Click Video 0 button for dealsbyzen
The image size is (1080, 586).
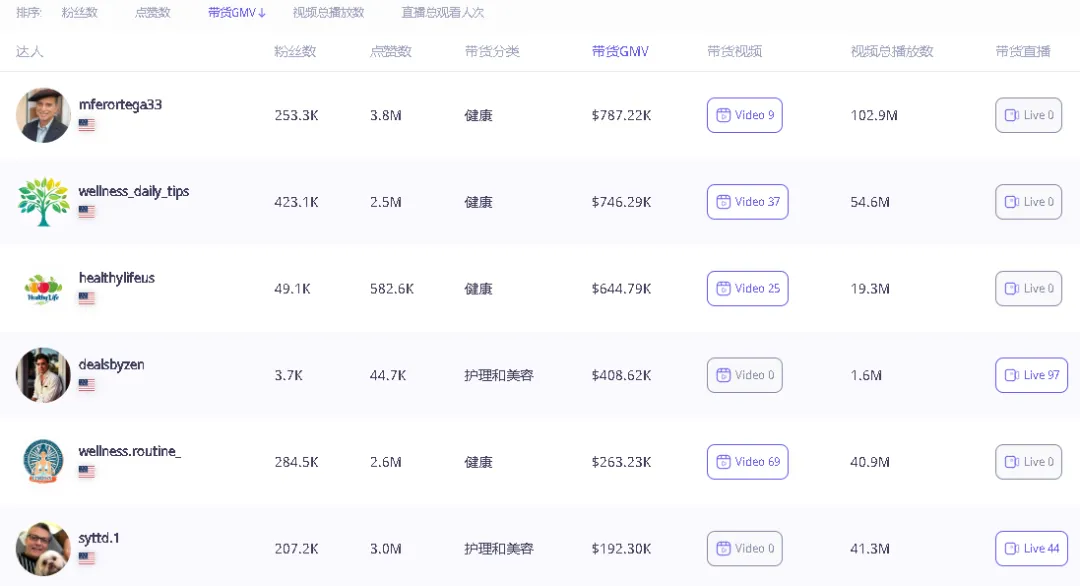coord(744,375)
